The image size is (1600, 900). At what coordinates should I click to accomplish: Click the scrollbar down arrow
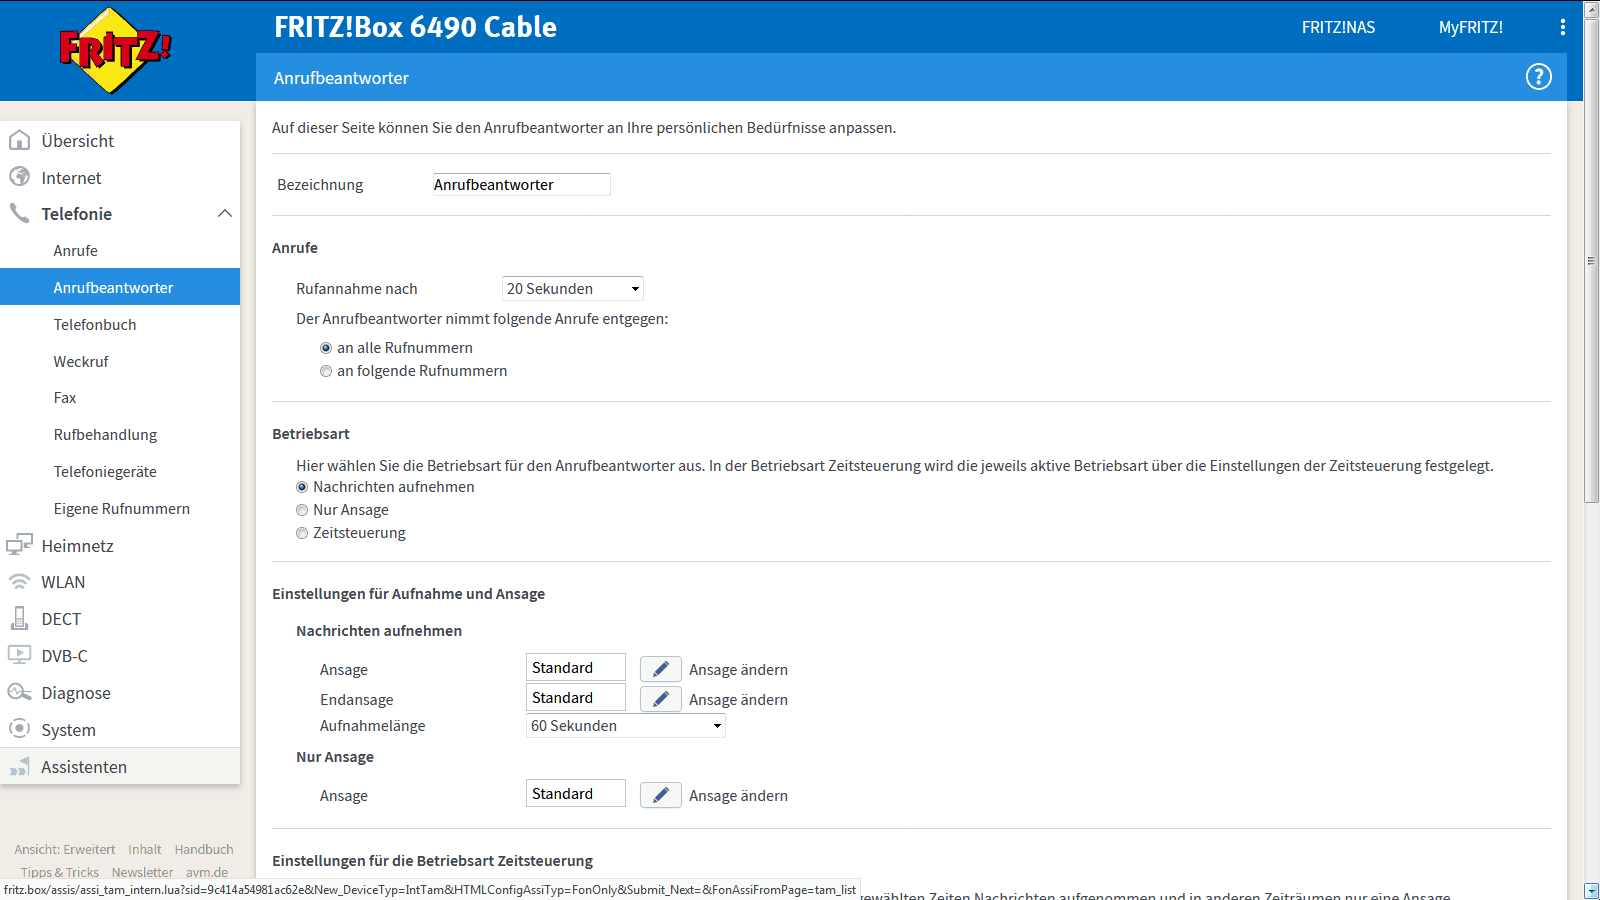pyautogui.click(x=1591, y=891)
